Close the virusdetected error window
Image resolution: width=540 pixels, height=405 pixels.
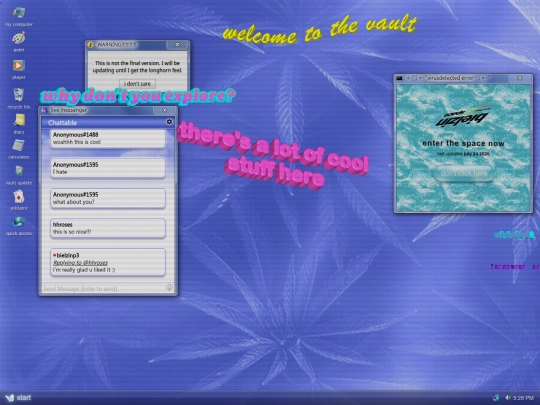(x=520, y=78)
